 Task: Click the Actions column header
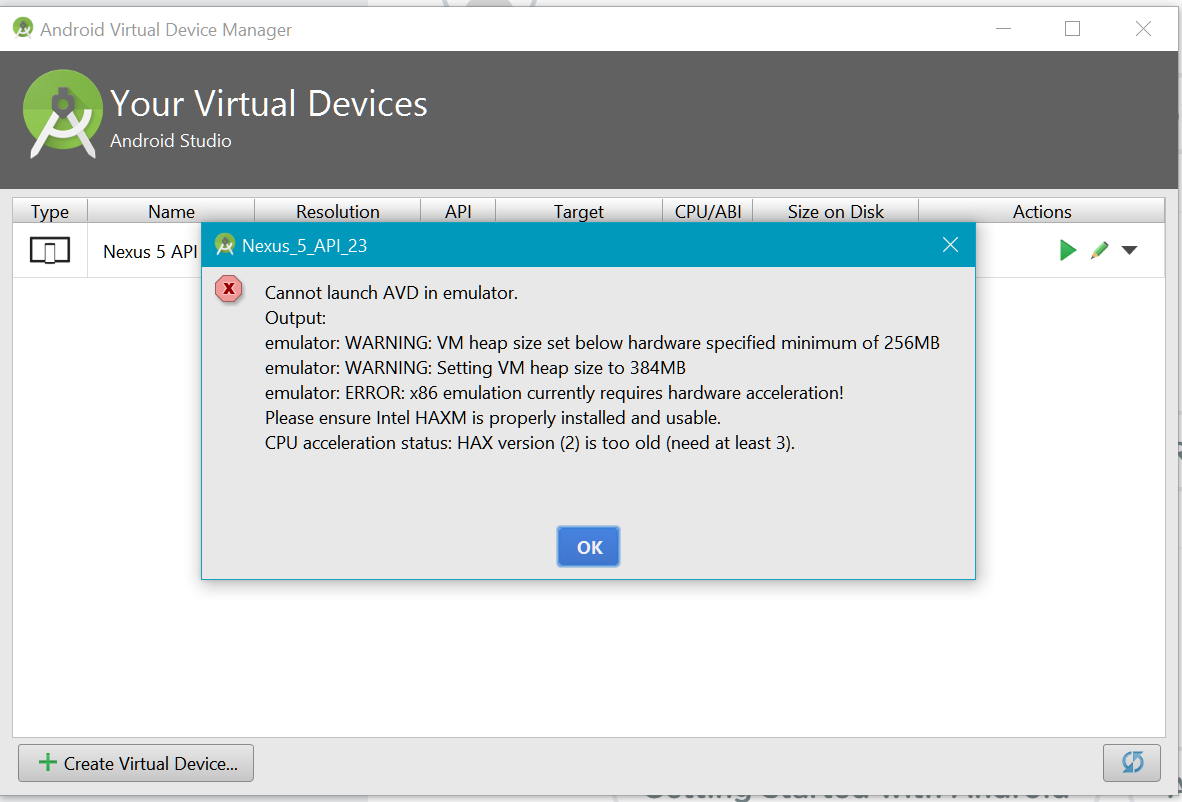[1042, 211]
